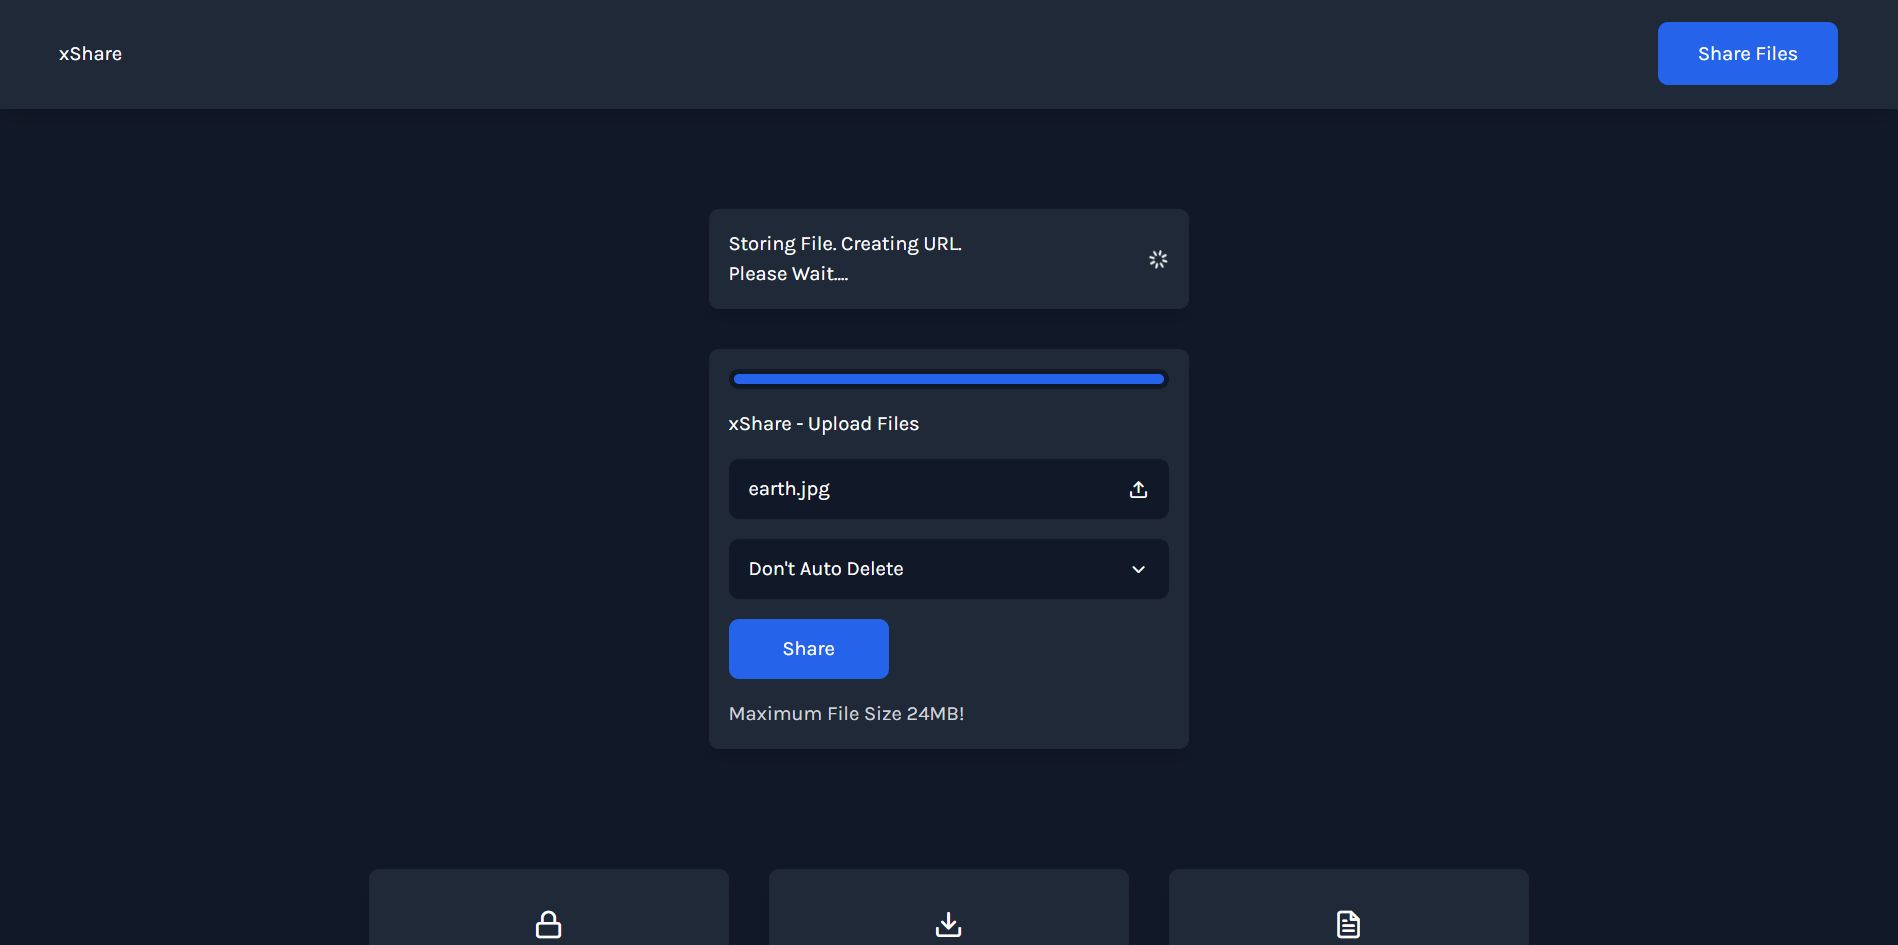Click the loading spinner icon in status message

point(1158,259)
